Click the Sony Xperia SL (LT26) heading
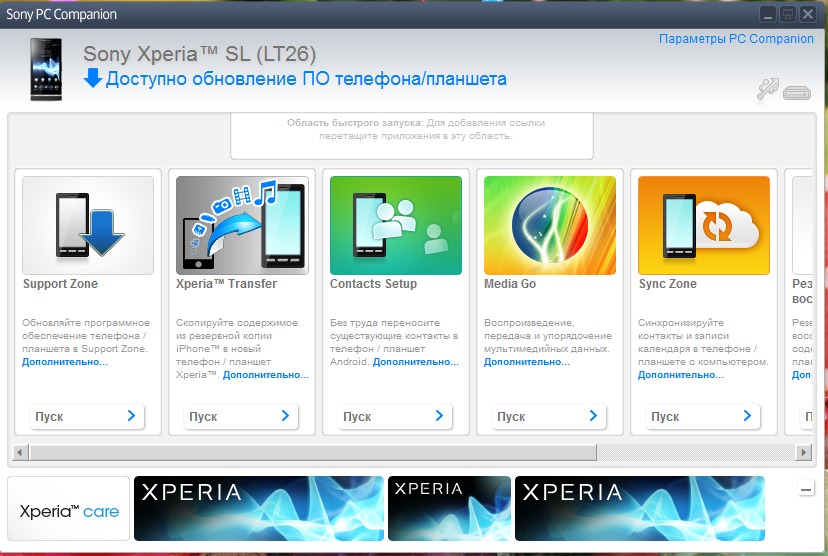Viewport: 828px width, 556px height. tap(200, 54)
